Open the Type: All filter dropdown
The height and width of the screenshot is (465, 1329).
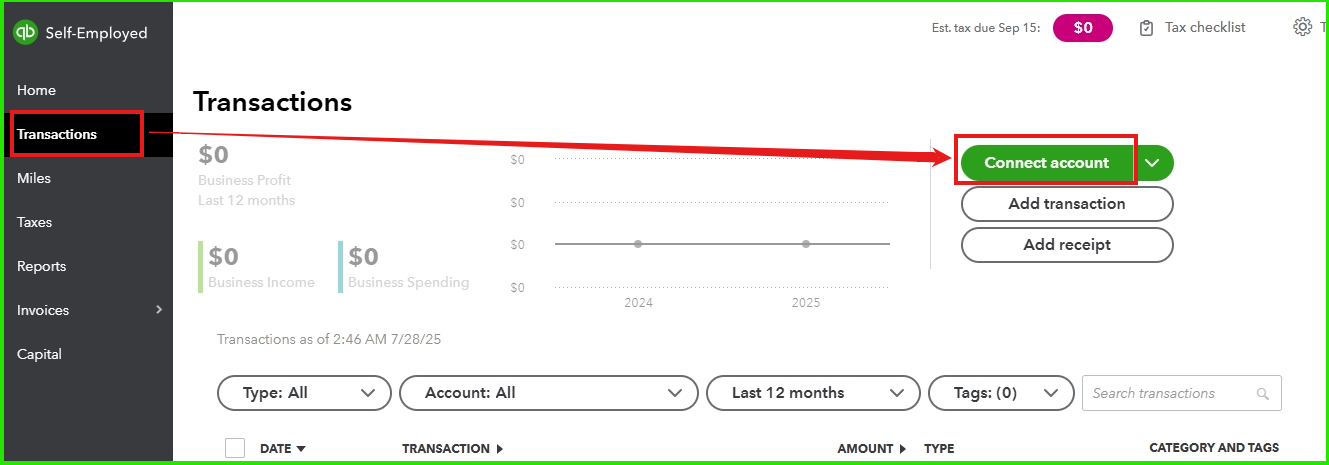point(304,393)
